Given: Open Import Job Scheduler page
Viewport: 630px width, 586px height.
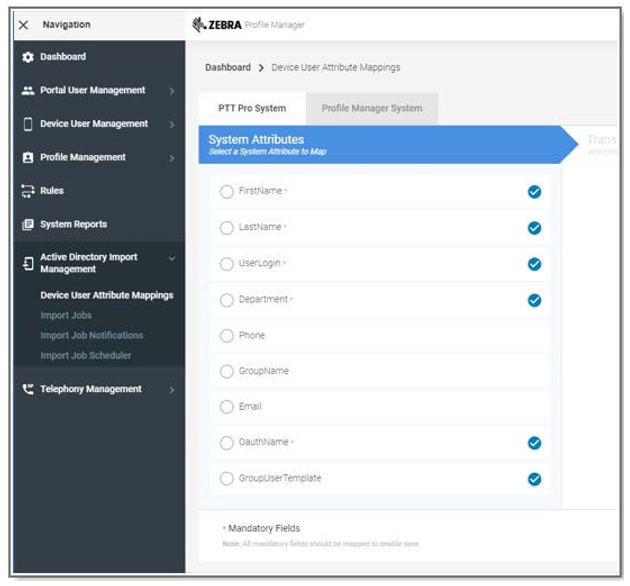Looking at the screenshot, I should click(86, 356).
